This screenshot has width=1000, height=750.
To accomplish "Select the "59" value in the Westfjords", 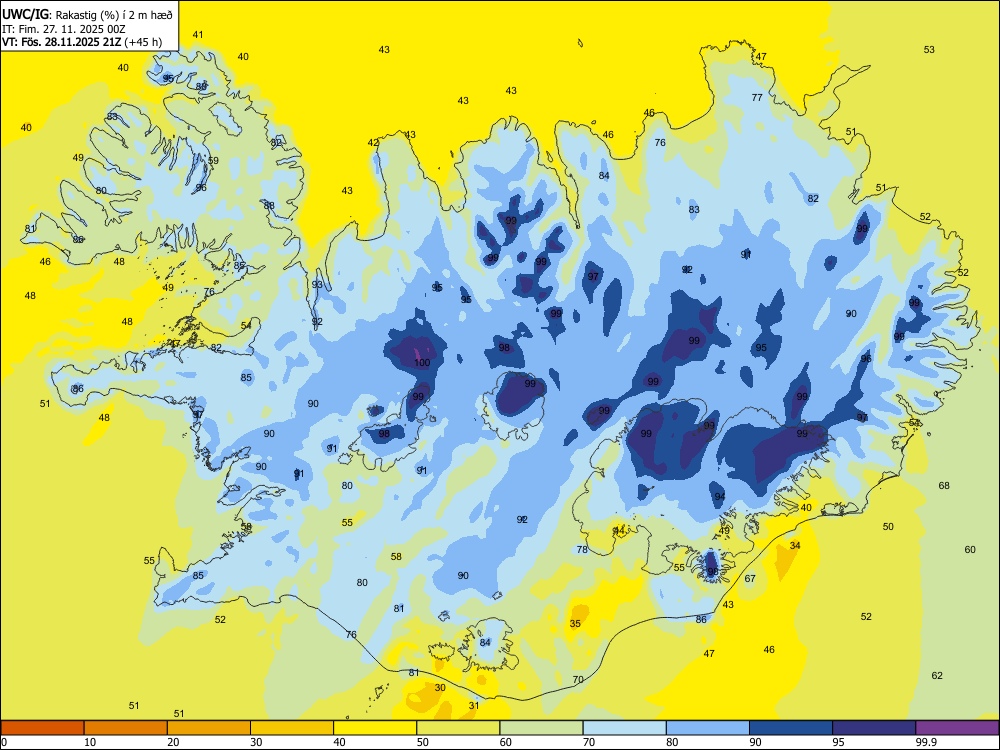I will click(213, 160).
